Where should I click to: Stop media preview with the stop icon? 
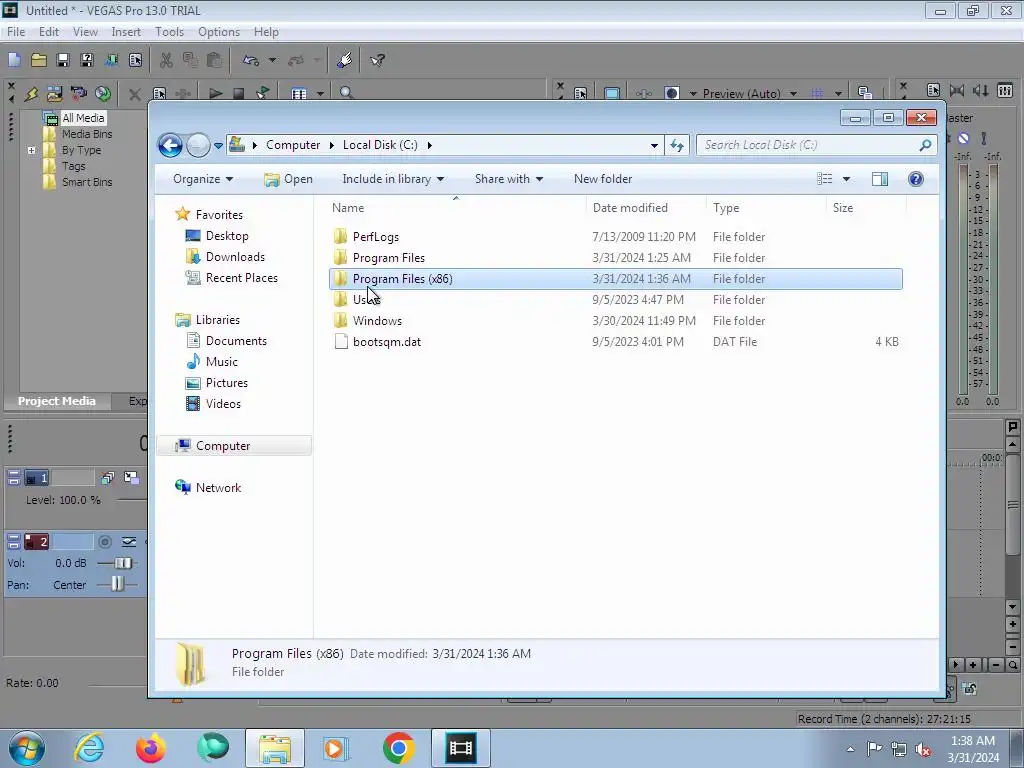click(x=238, y=93)
